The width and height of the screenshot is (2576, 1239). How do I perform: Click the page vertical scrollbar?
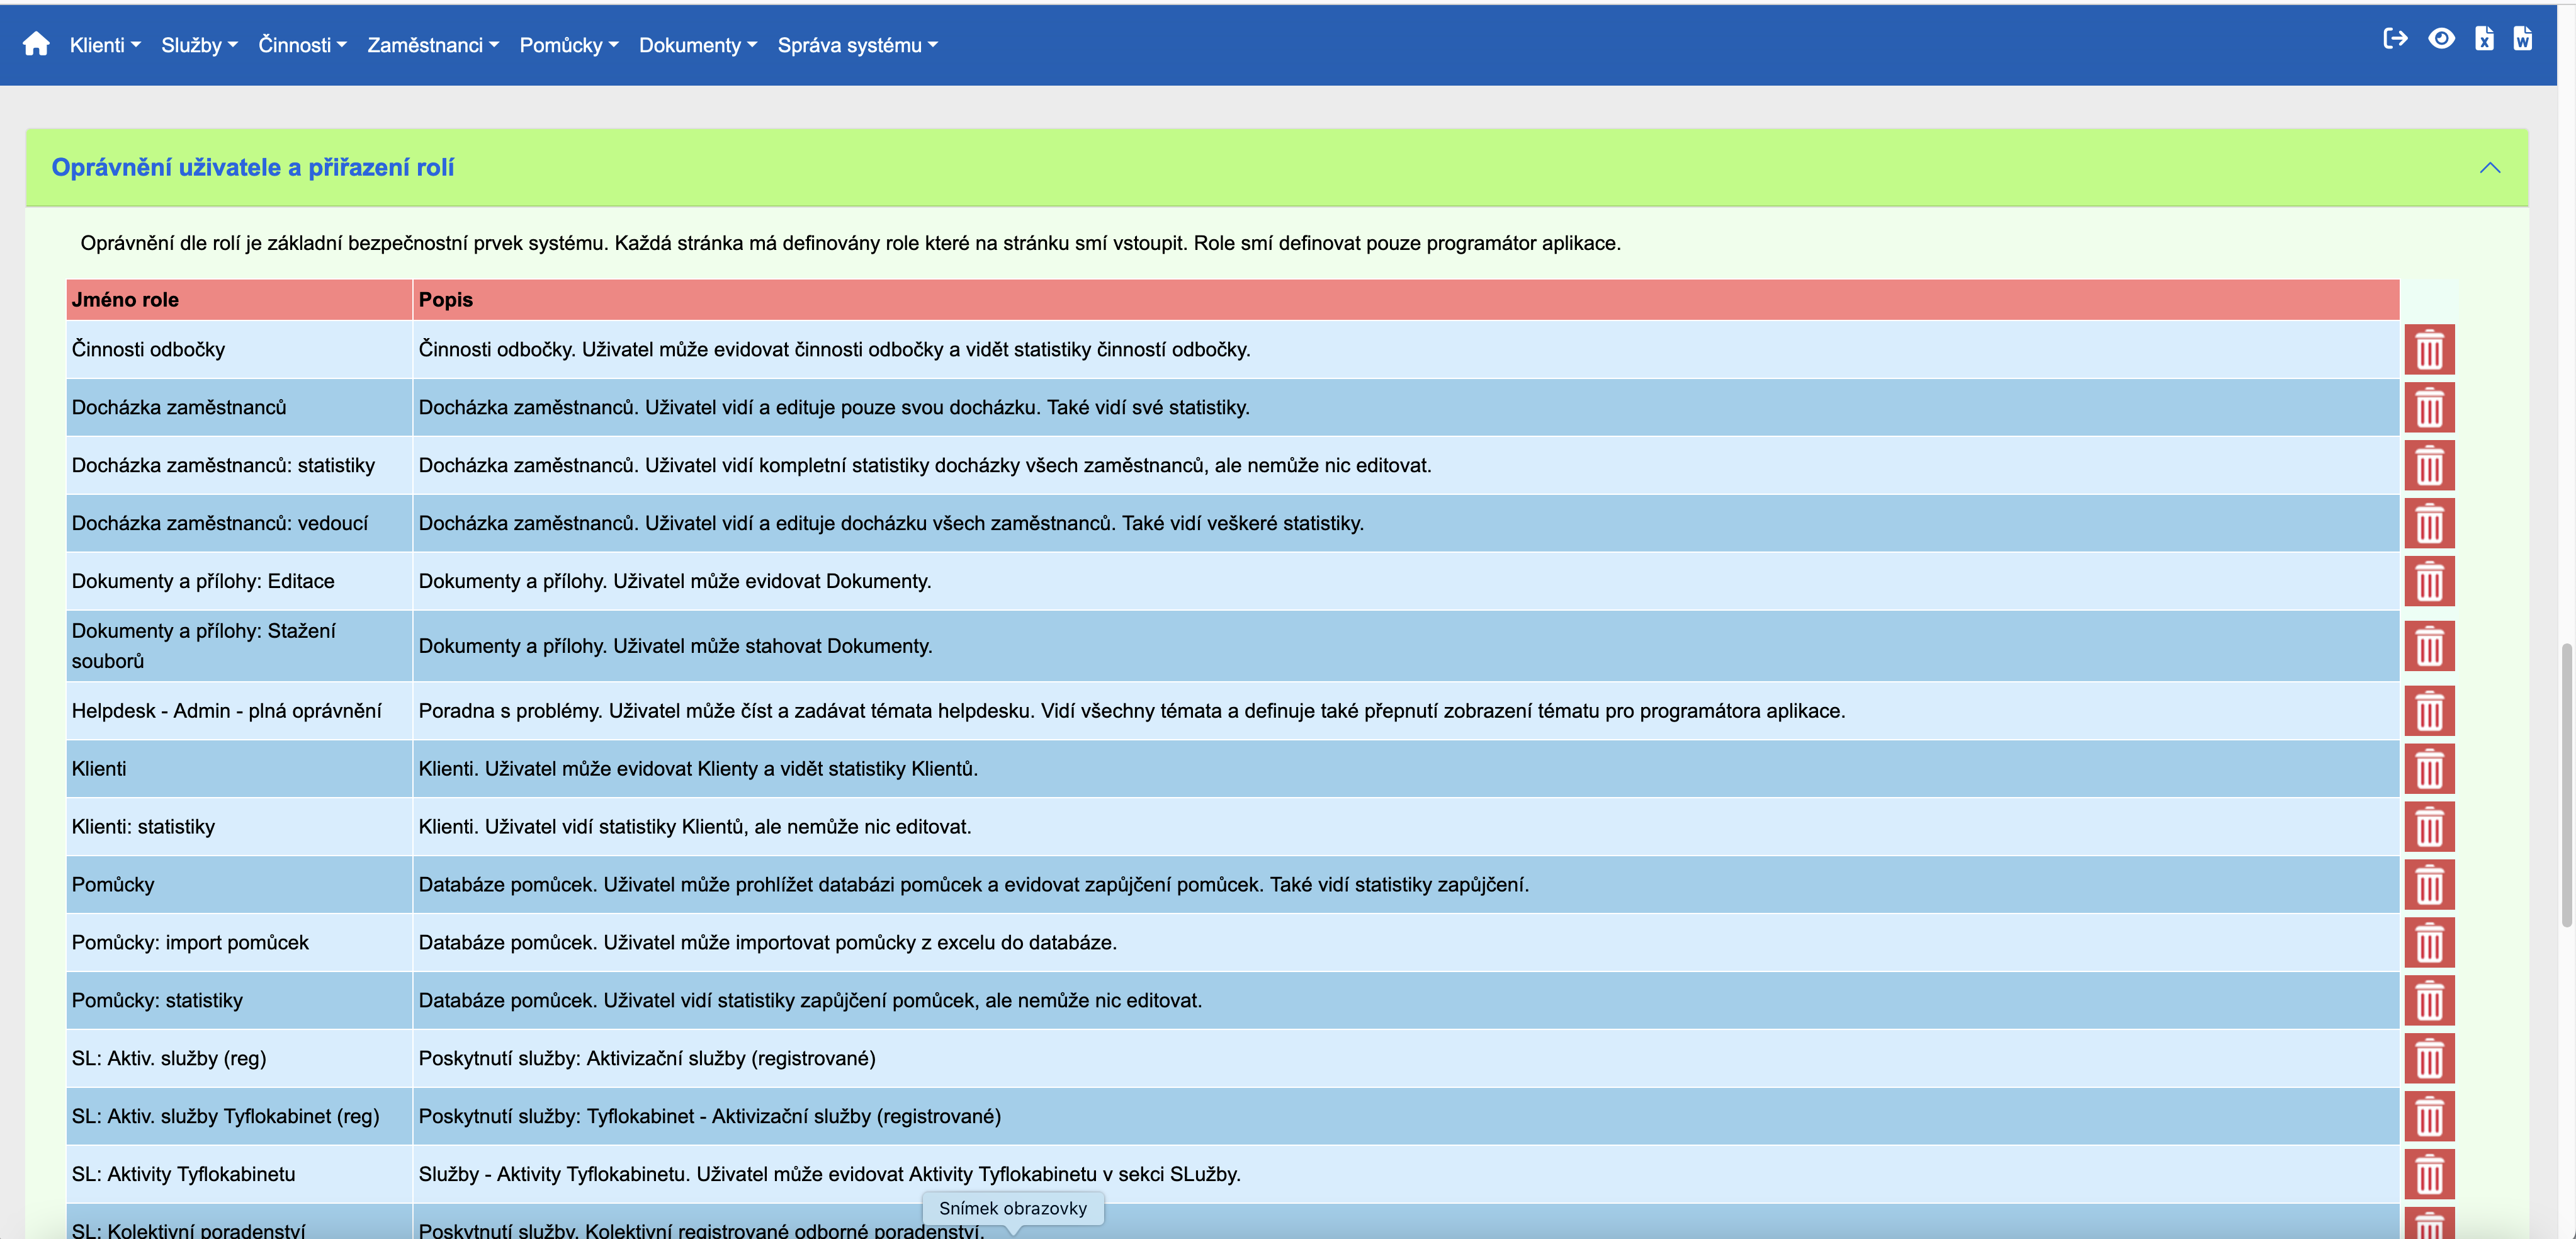tap(2566, 785)
